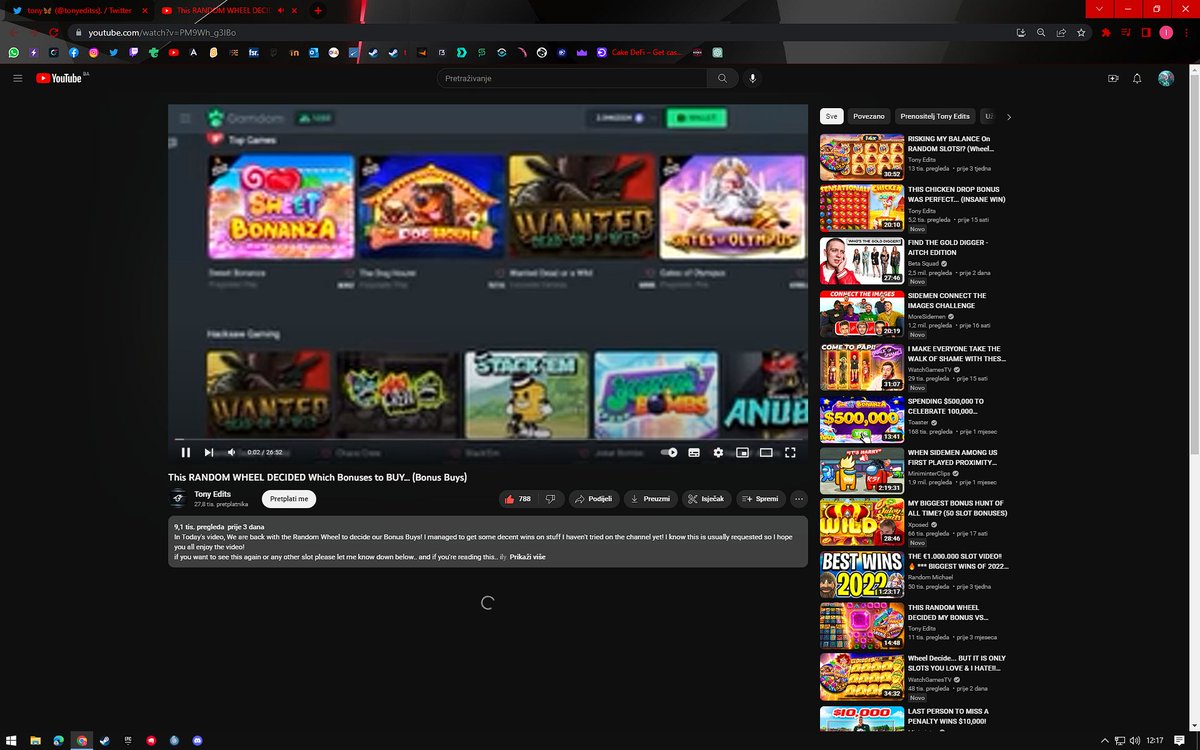Pause the video with the pause button
Screen dimensions: 1200x750
pos(185,452)
